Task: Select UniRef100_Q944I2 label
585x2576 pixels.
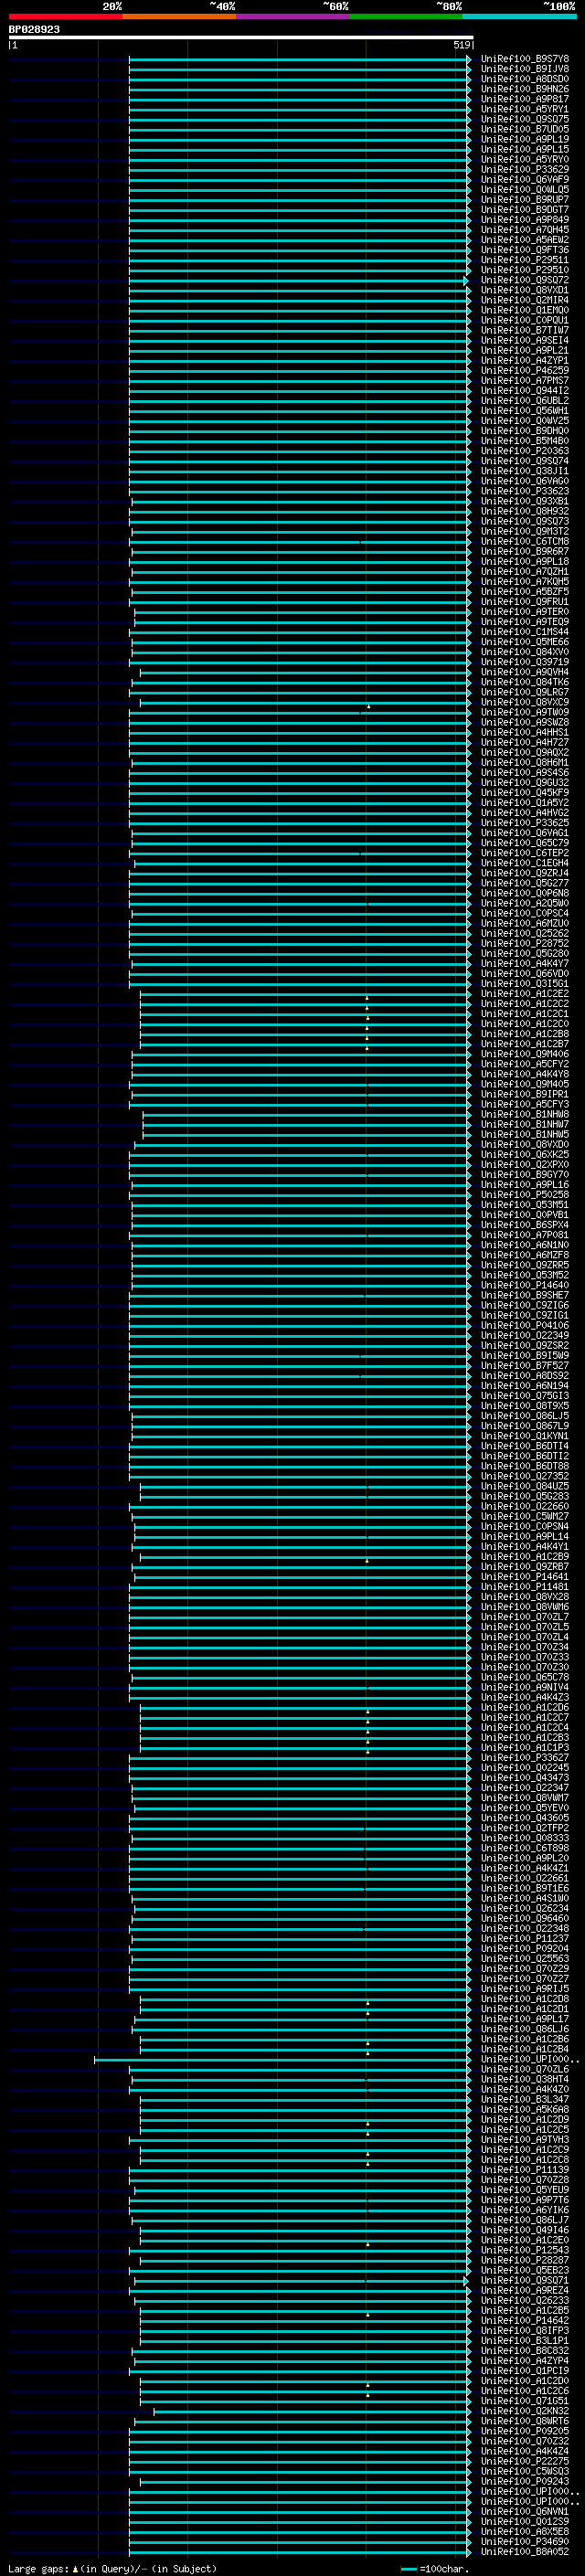Action: coord(524,391)
